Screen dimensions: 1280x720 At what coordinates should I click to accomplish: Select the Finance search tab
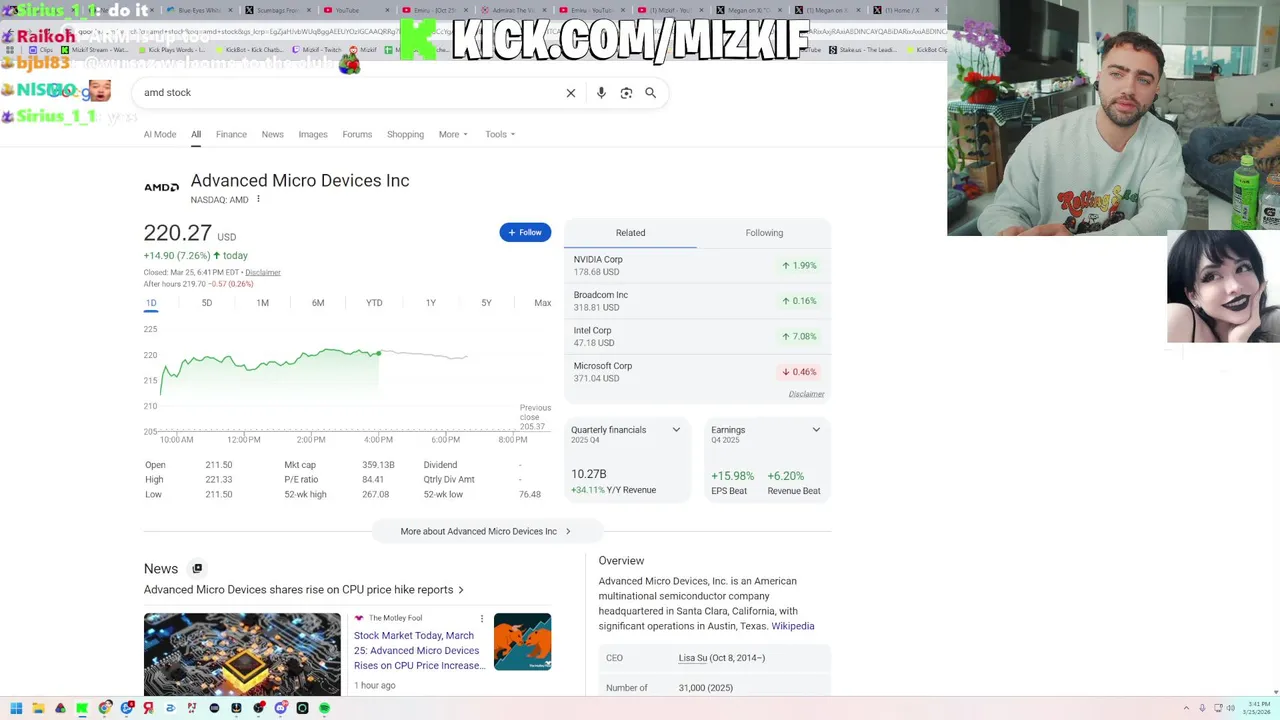231,134
